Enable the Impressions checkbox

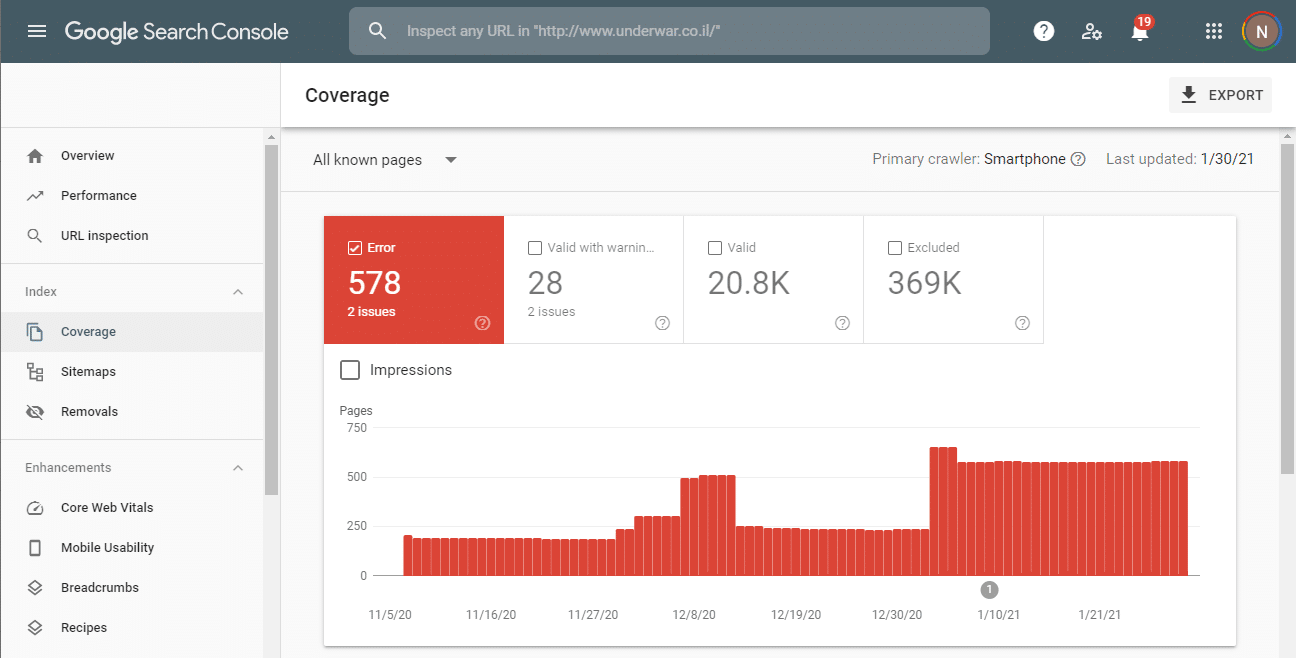350,370
